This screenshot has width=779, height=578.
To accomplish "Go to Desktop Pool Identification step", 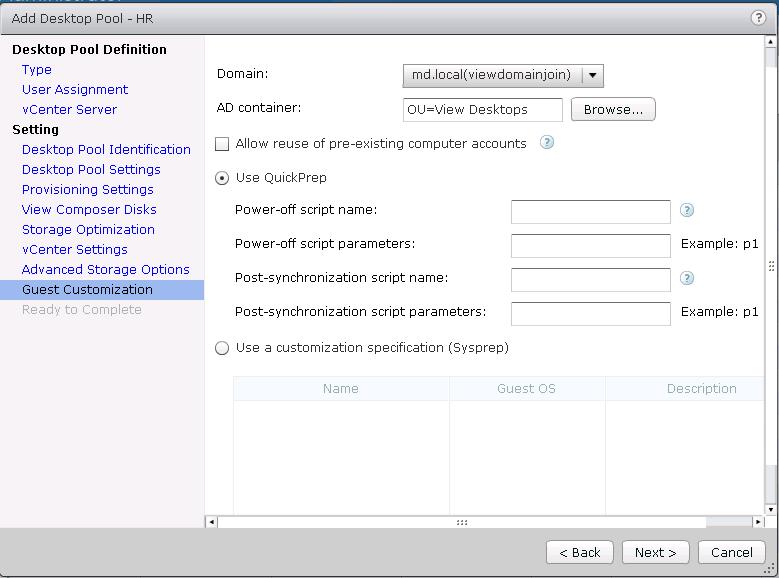I will 106,150.
